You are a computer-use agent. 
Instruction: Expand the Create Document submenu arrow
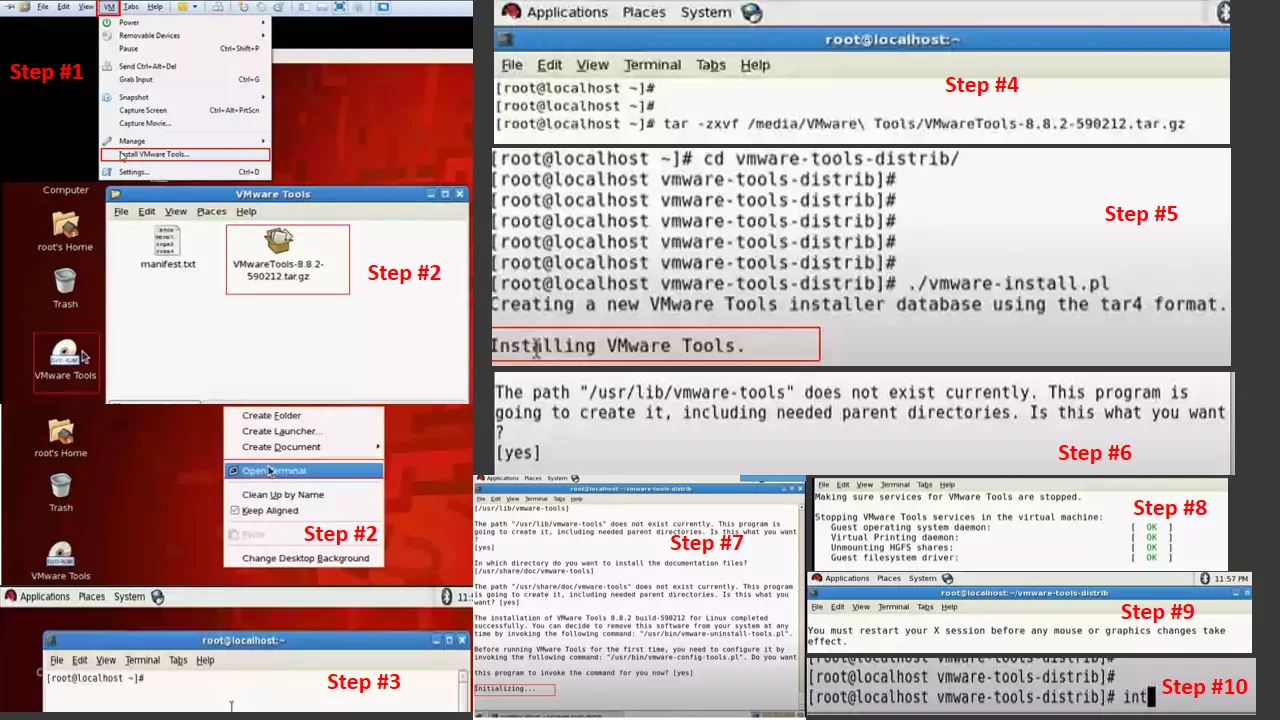click(x=378, y=447)
